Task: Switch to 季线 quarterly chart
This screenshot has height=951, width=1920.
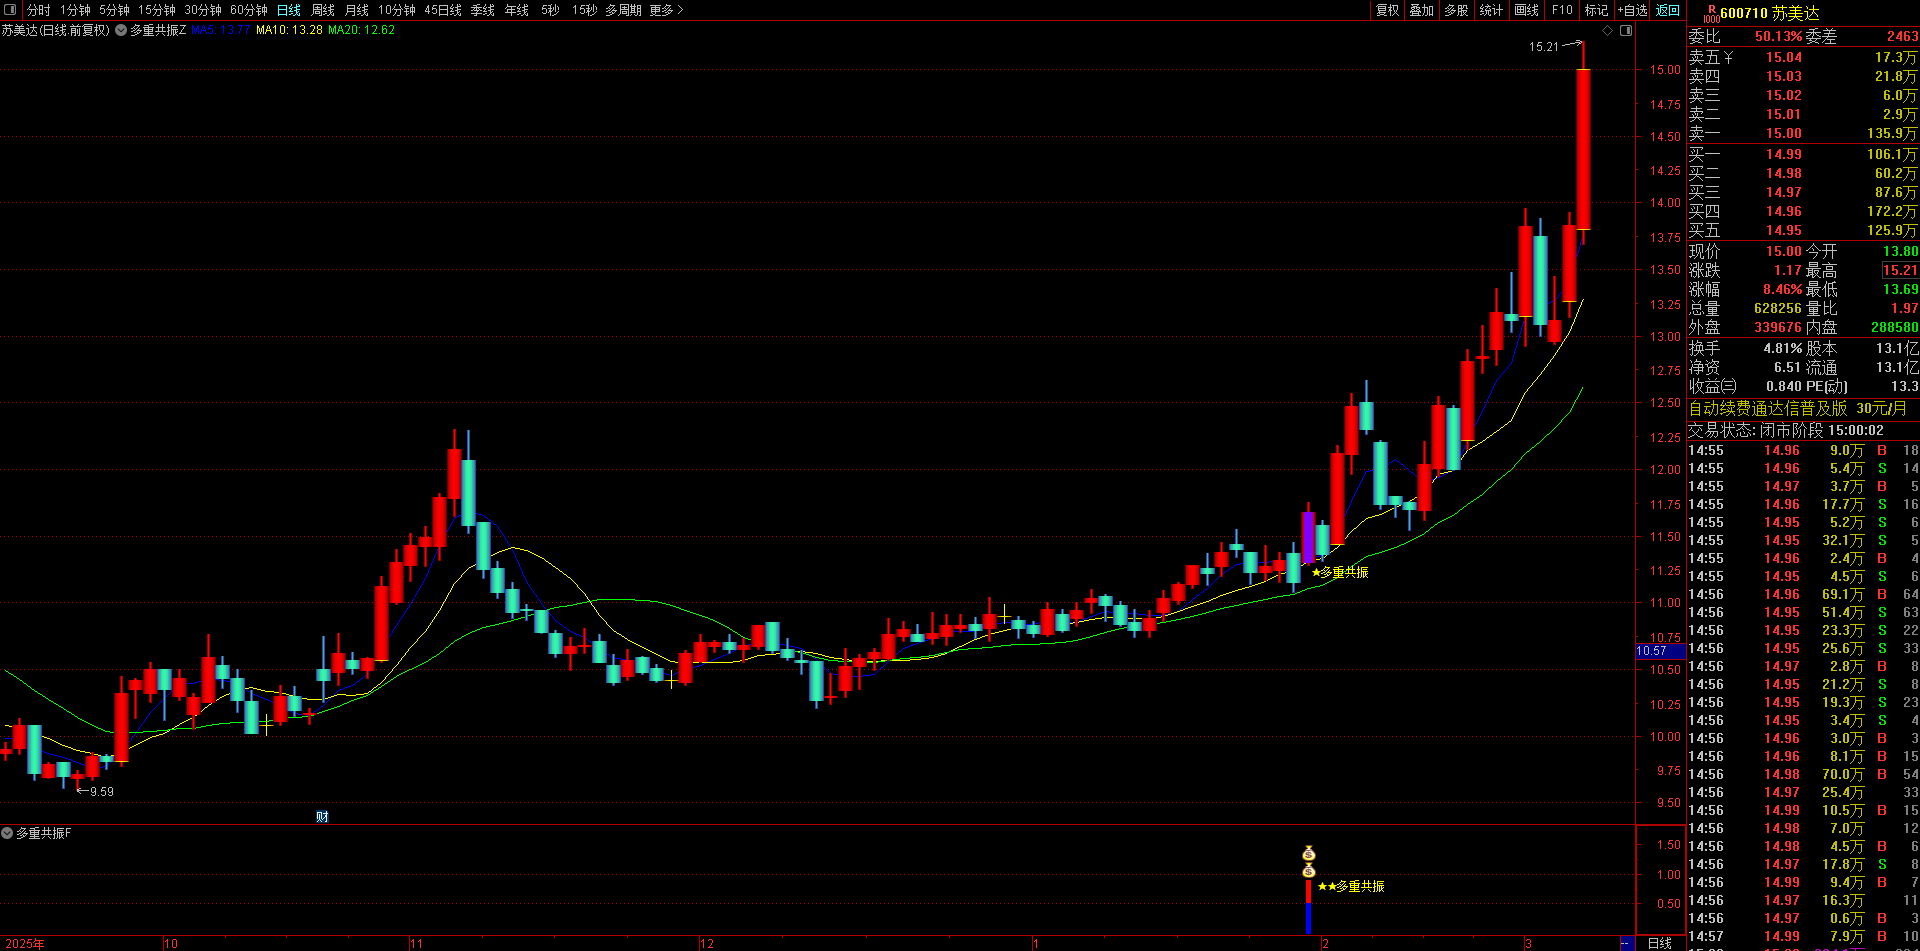Action: [x=483, y=10]
